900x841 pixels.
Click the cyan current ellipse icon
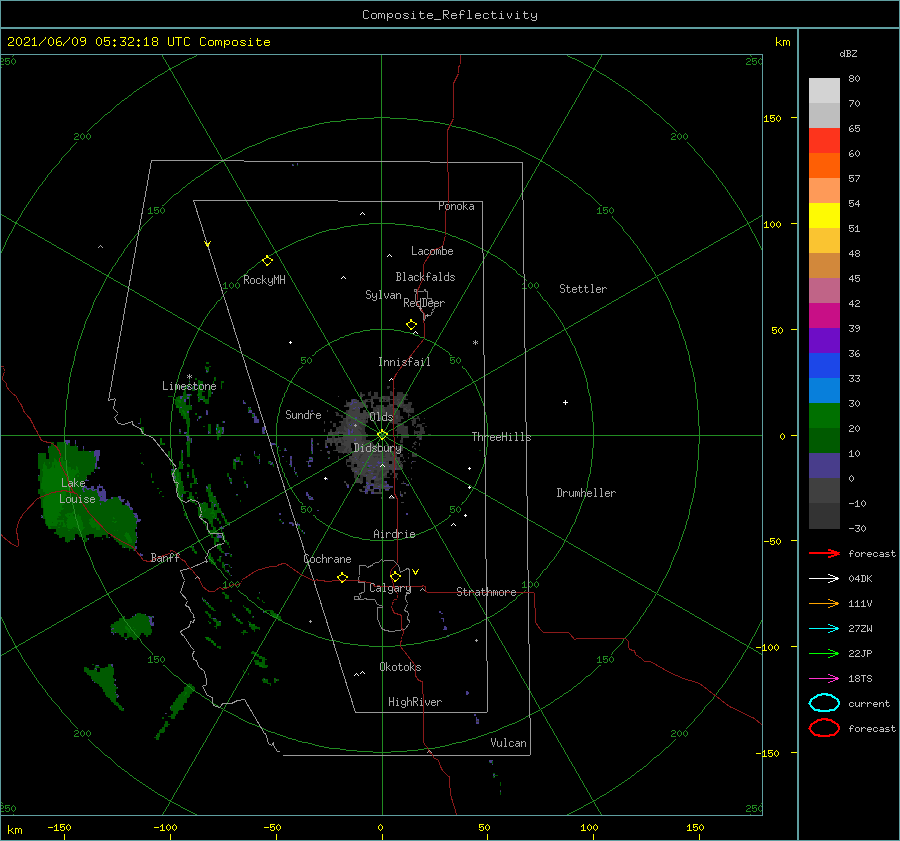tap(824, 703)
